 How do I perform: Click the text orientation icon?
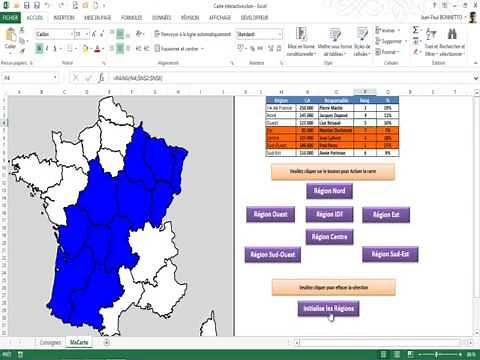tap(139, 34)
